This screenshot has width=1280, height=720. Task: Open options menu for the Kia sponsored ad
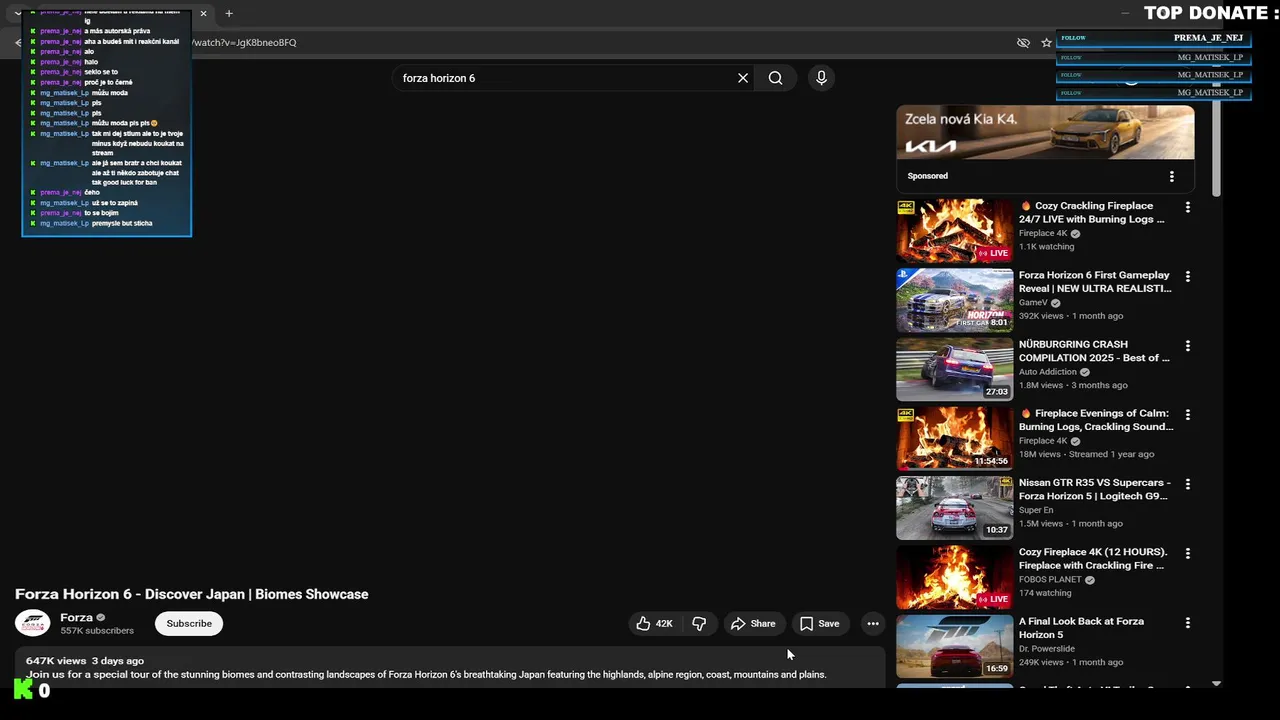(x=1172, y=176)
